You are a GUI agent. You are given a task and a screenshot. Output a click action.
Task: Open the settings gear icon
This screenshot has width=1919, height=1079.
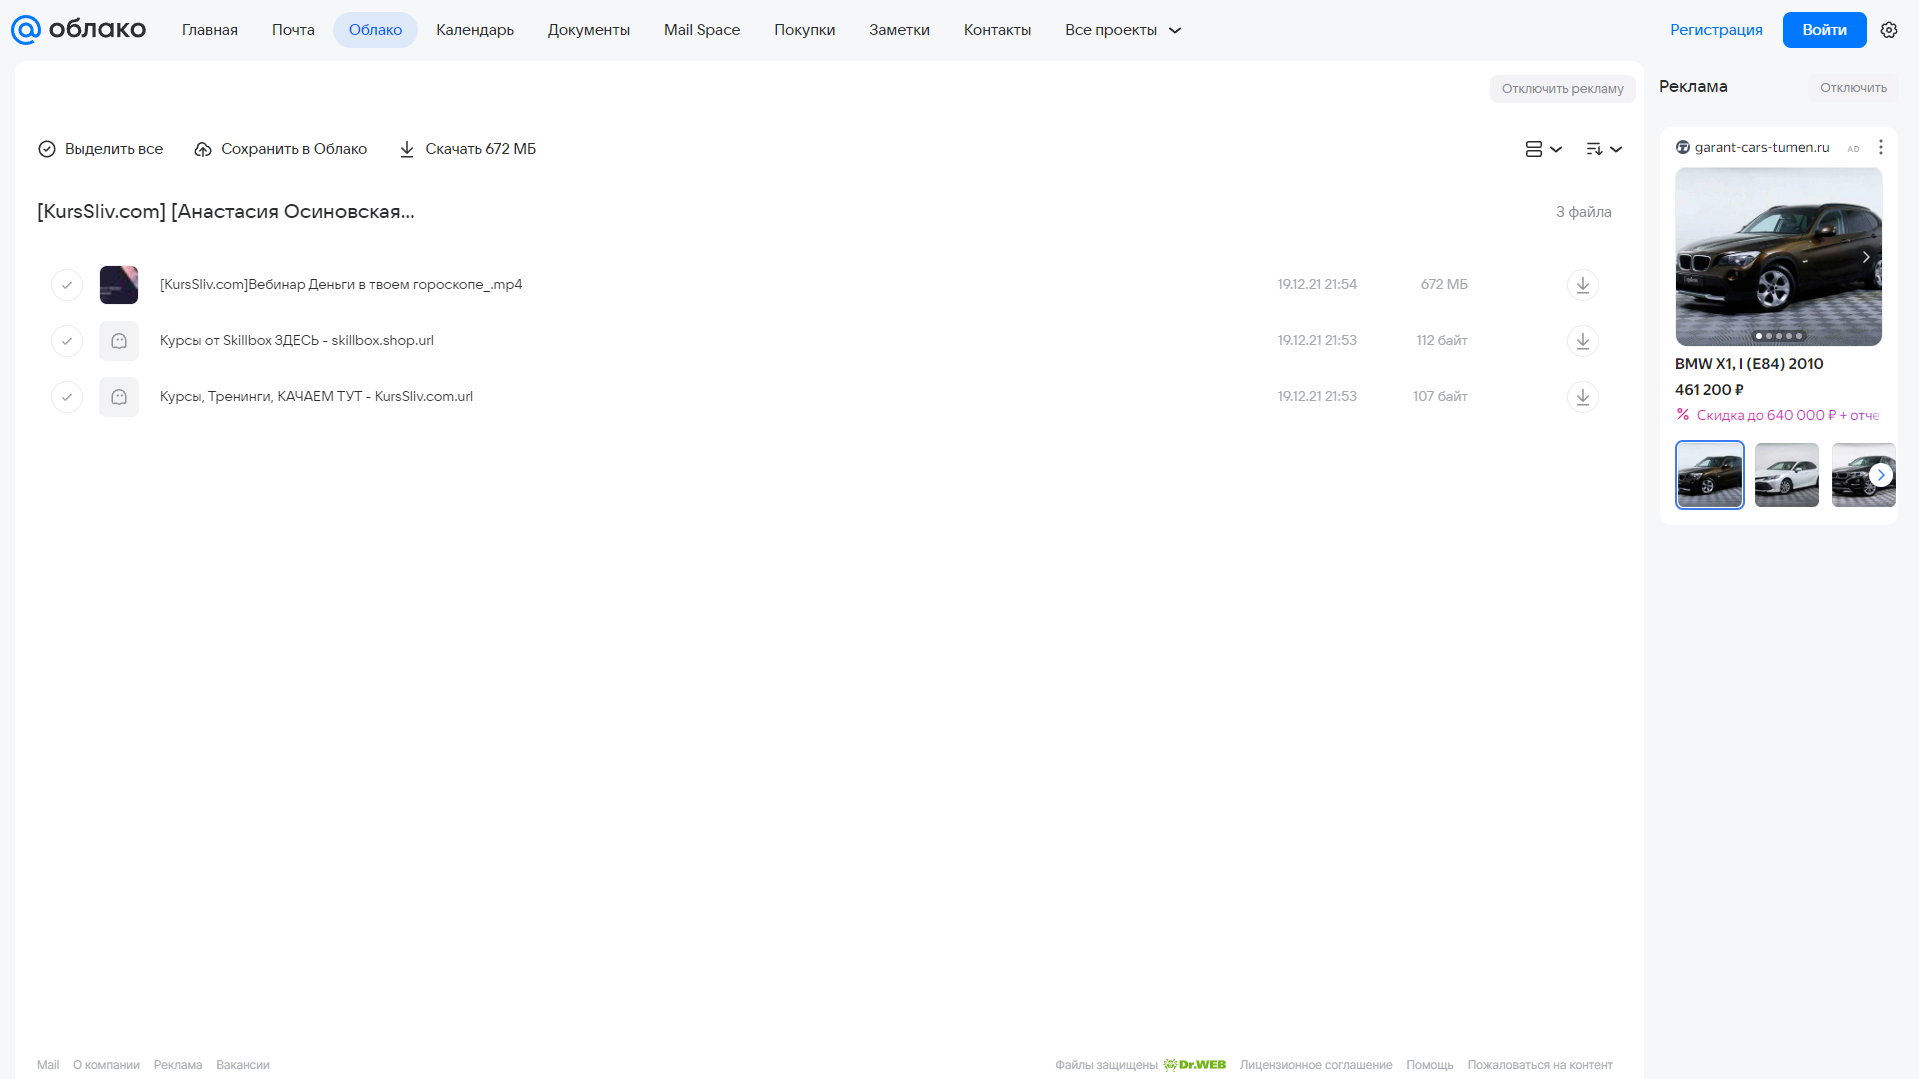(x=1889, y=30)
